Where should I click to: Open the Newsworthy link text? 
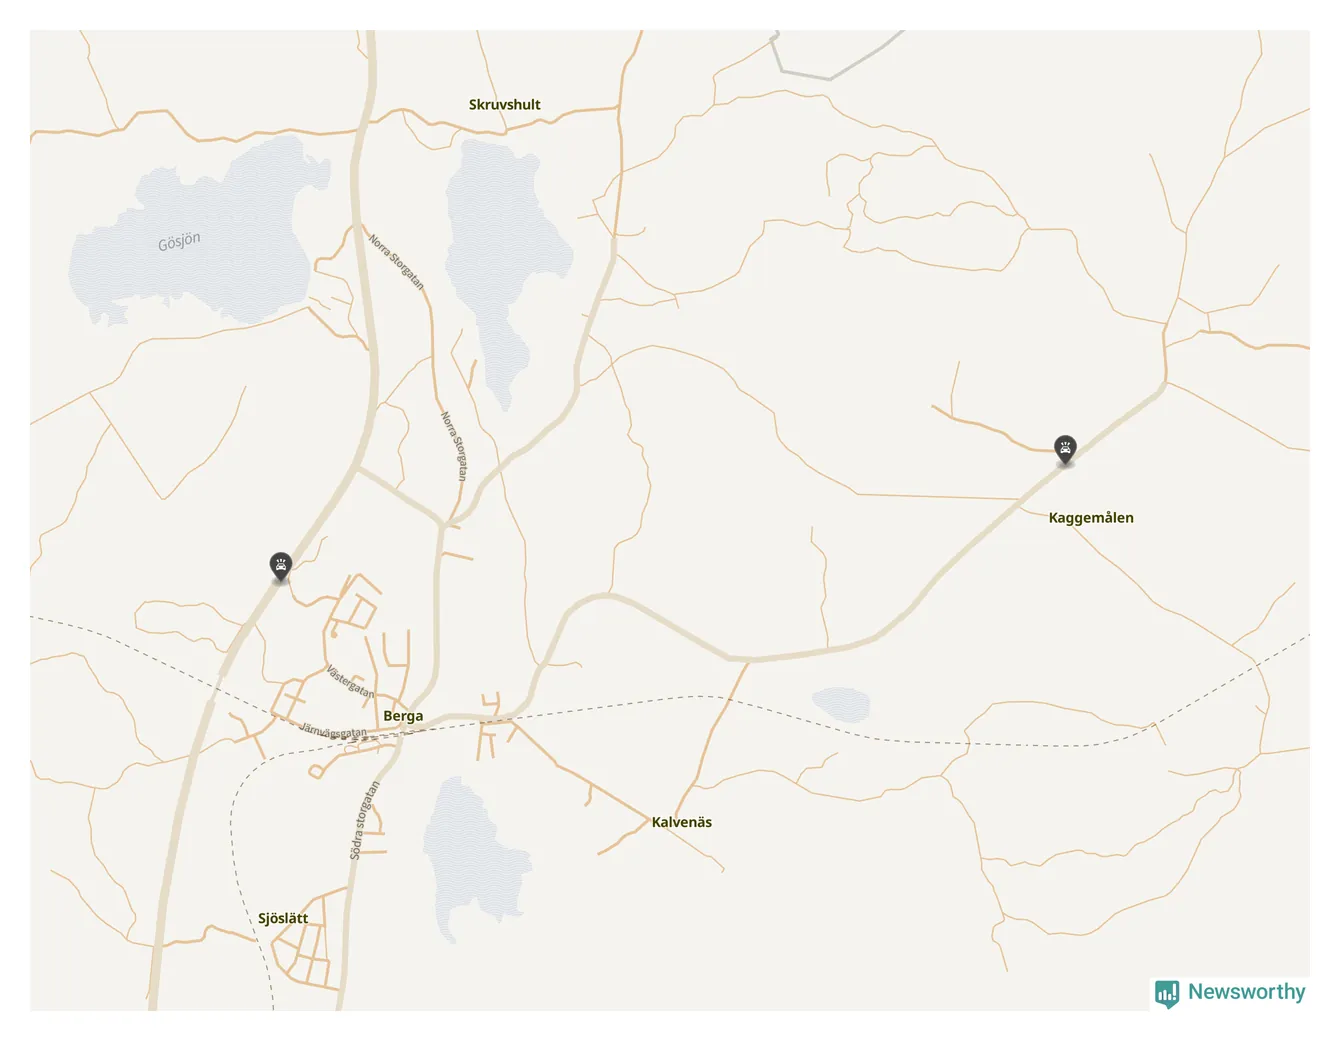click(1246, 992)
